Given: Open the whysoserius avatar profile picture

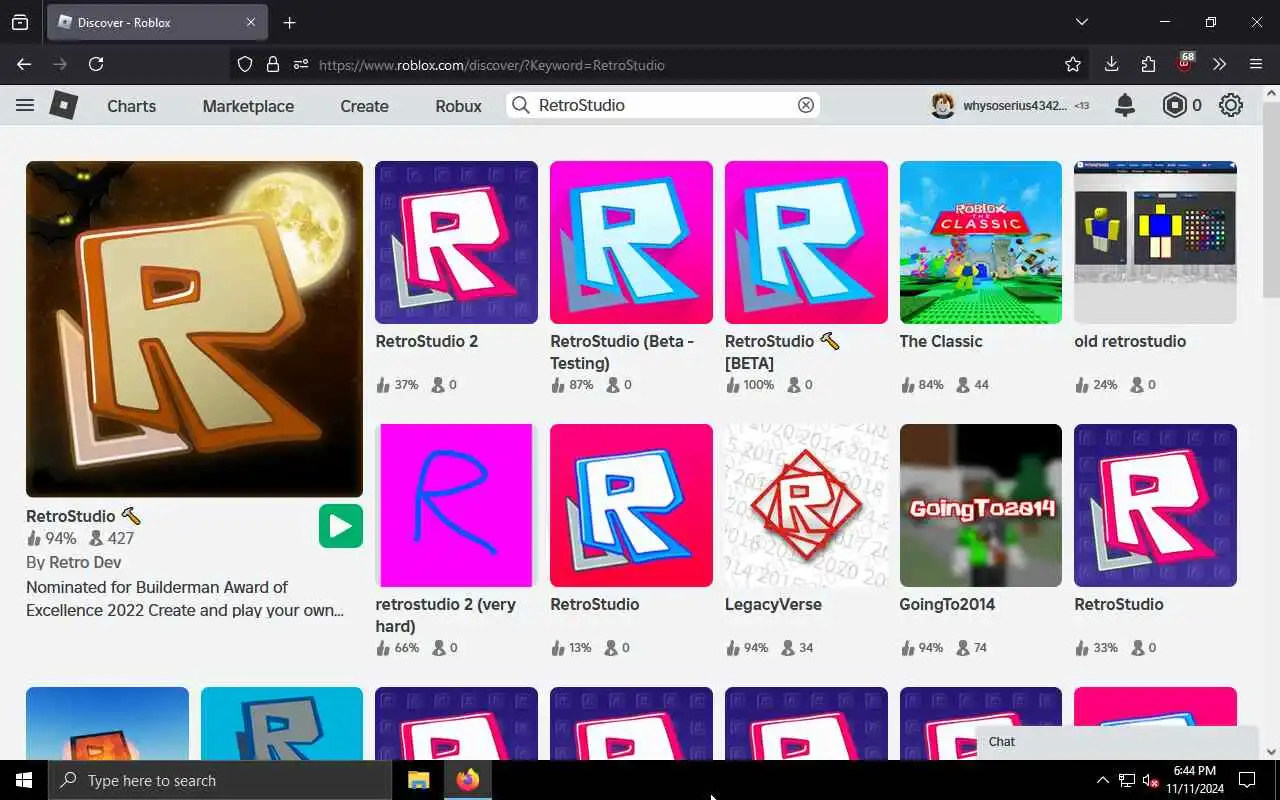Looking at the screenshot, I should point(942,105).
